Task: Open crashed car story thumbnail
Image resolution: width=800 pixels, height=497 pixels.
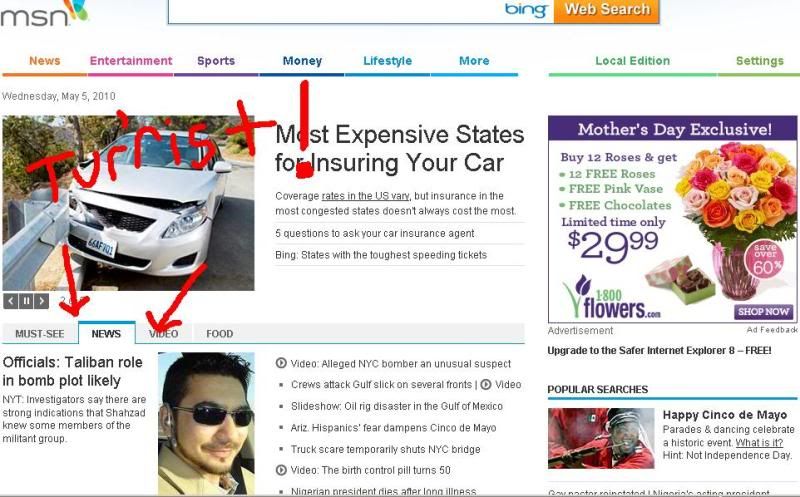Action: coord(128,203)
